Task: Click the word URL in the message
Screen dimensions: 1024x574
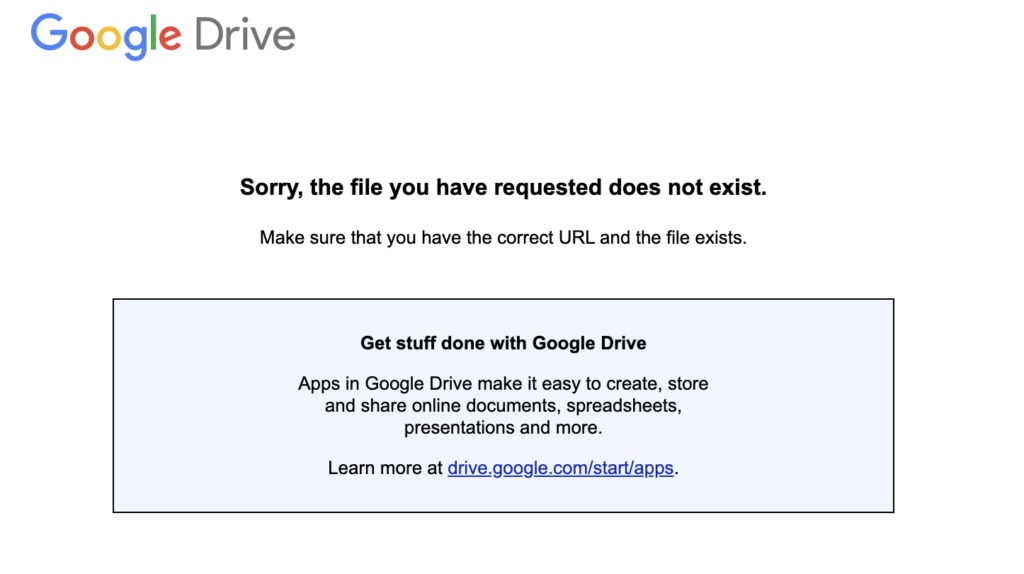Action: click(577, 238)
